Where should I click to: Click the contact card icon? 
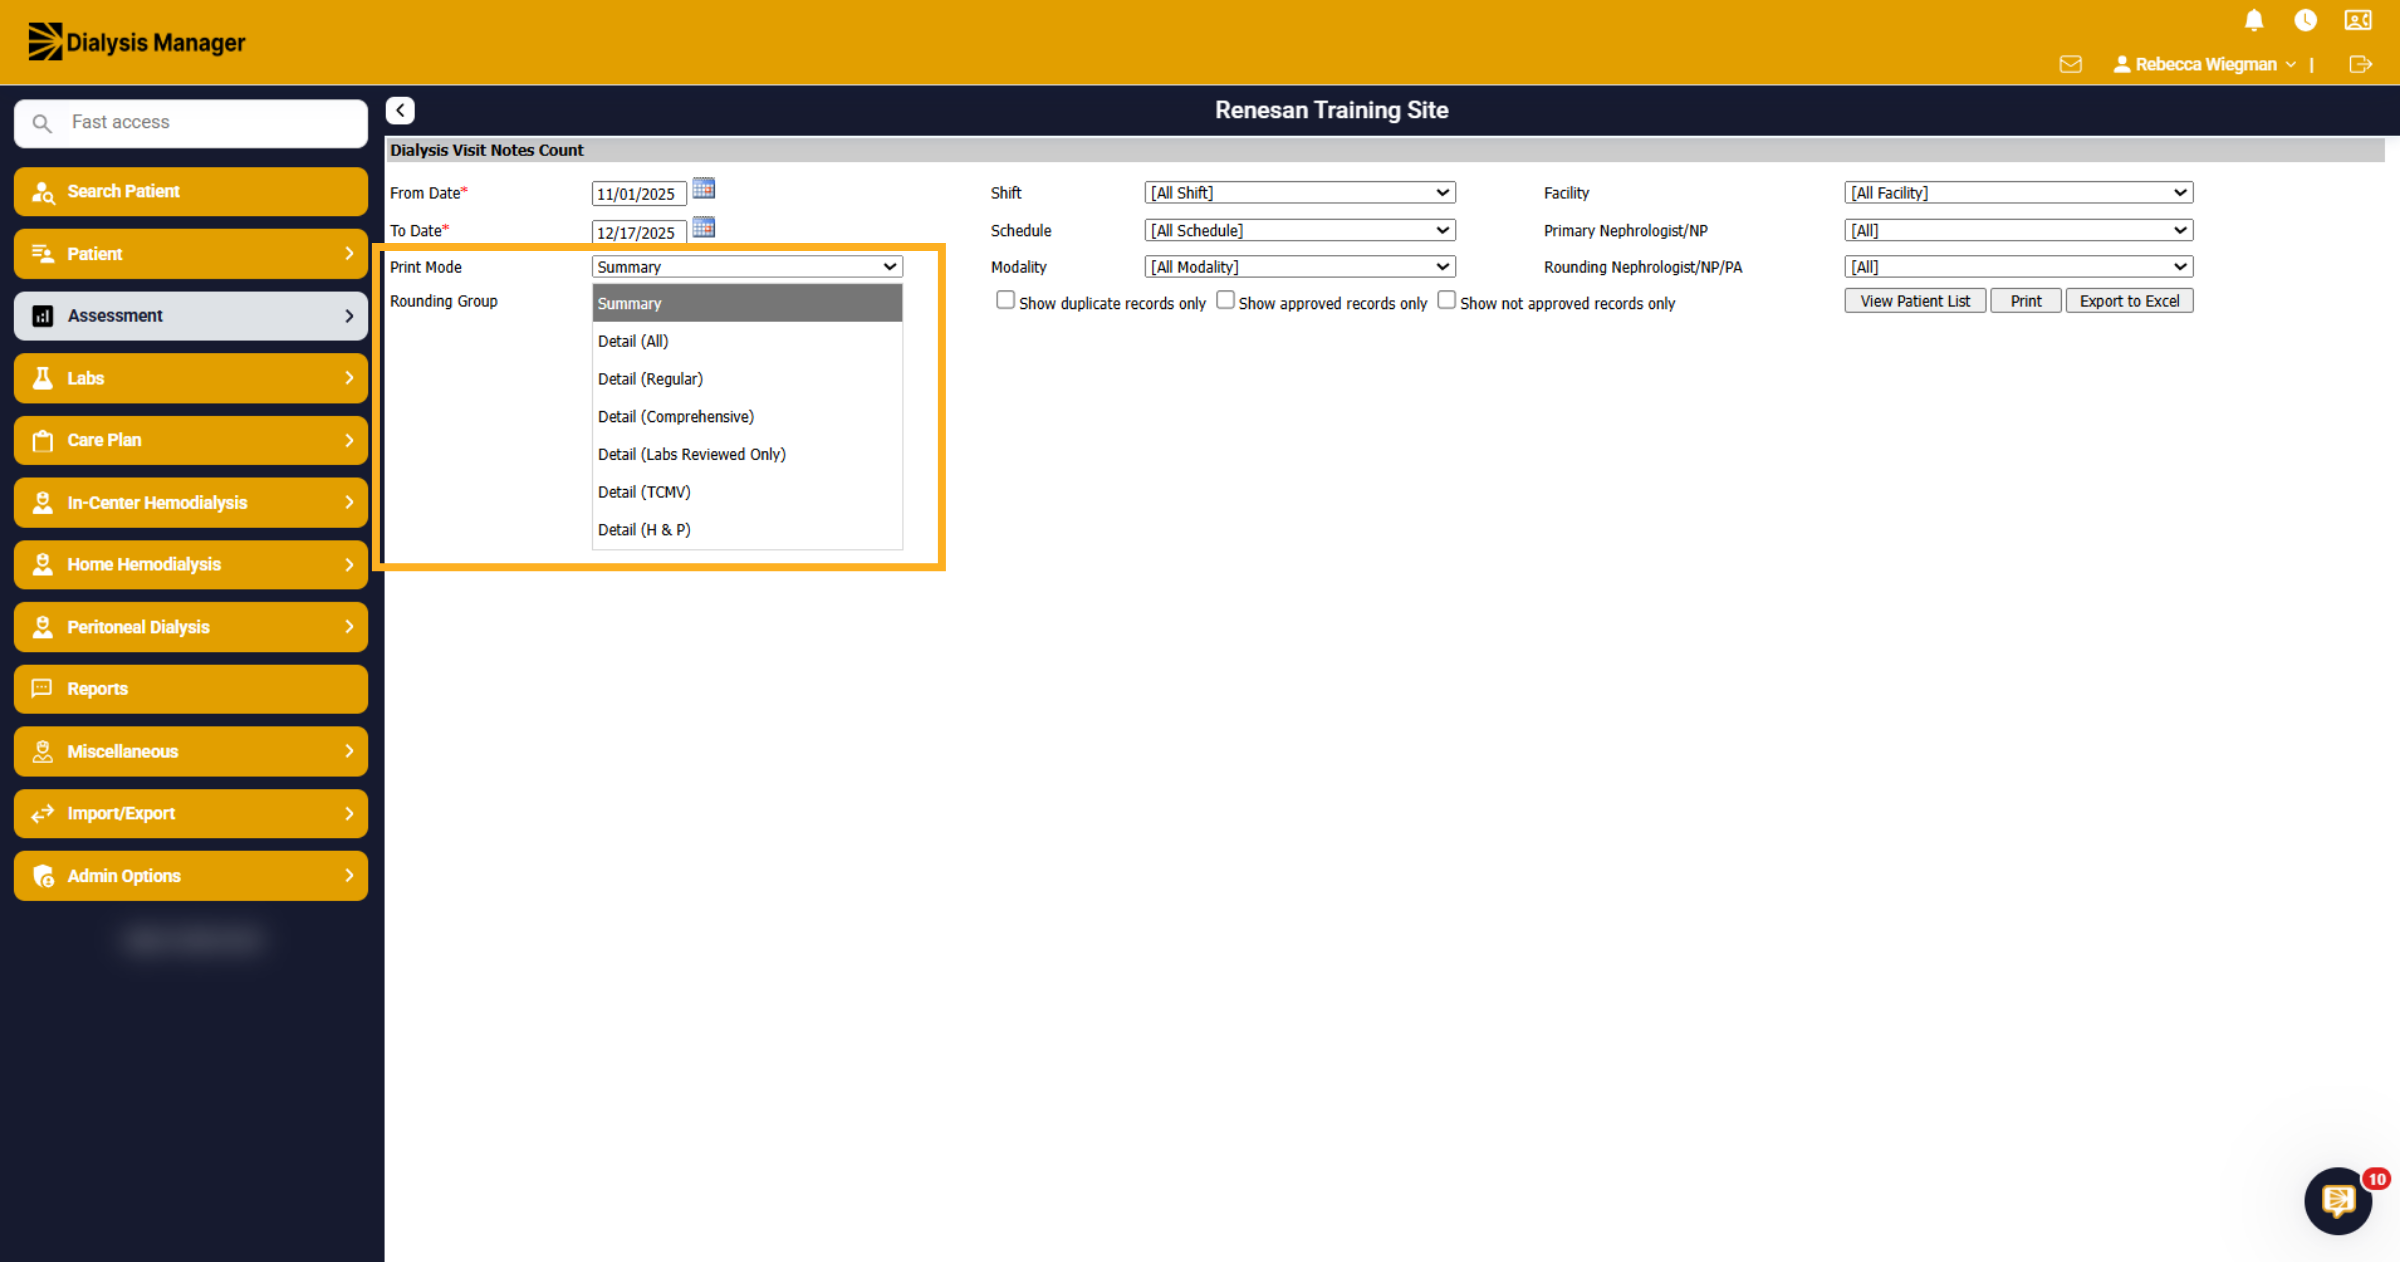[2358, 20]
